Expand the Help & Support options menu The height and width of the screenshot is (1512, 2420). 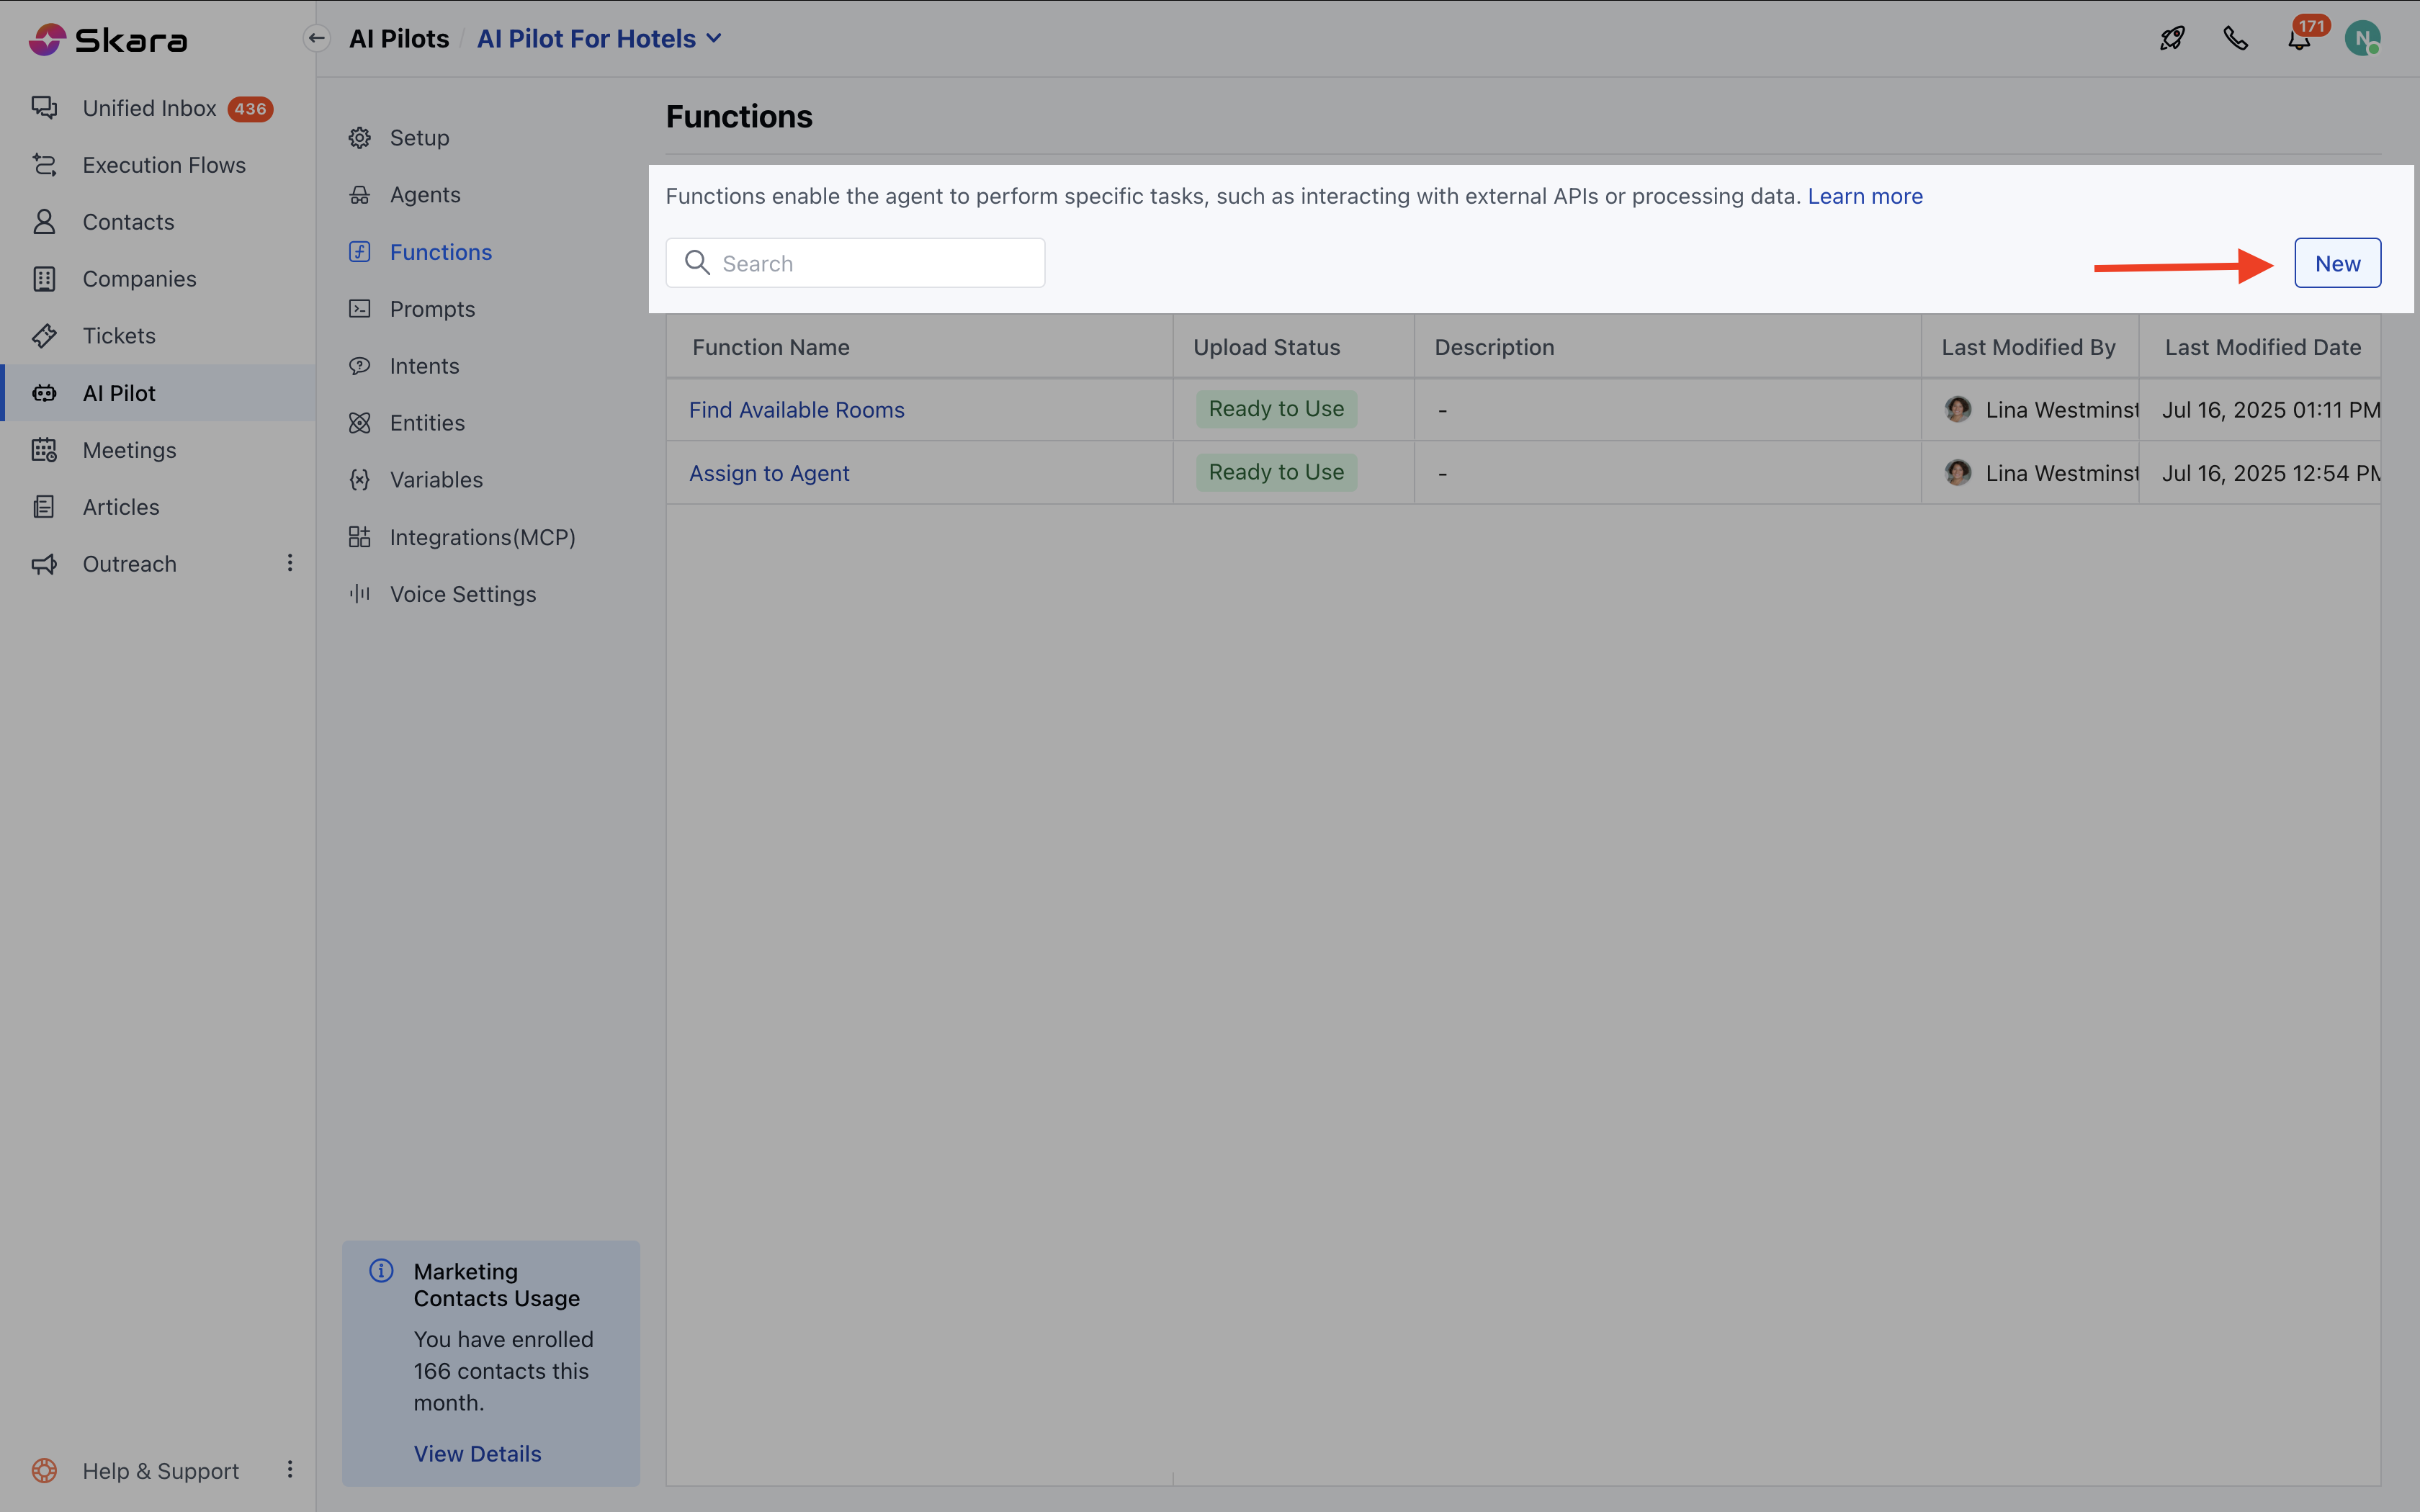(289, 1470)
